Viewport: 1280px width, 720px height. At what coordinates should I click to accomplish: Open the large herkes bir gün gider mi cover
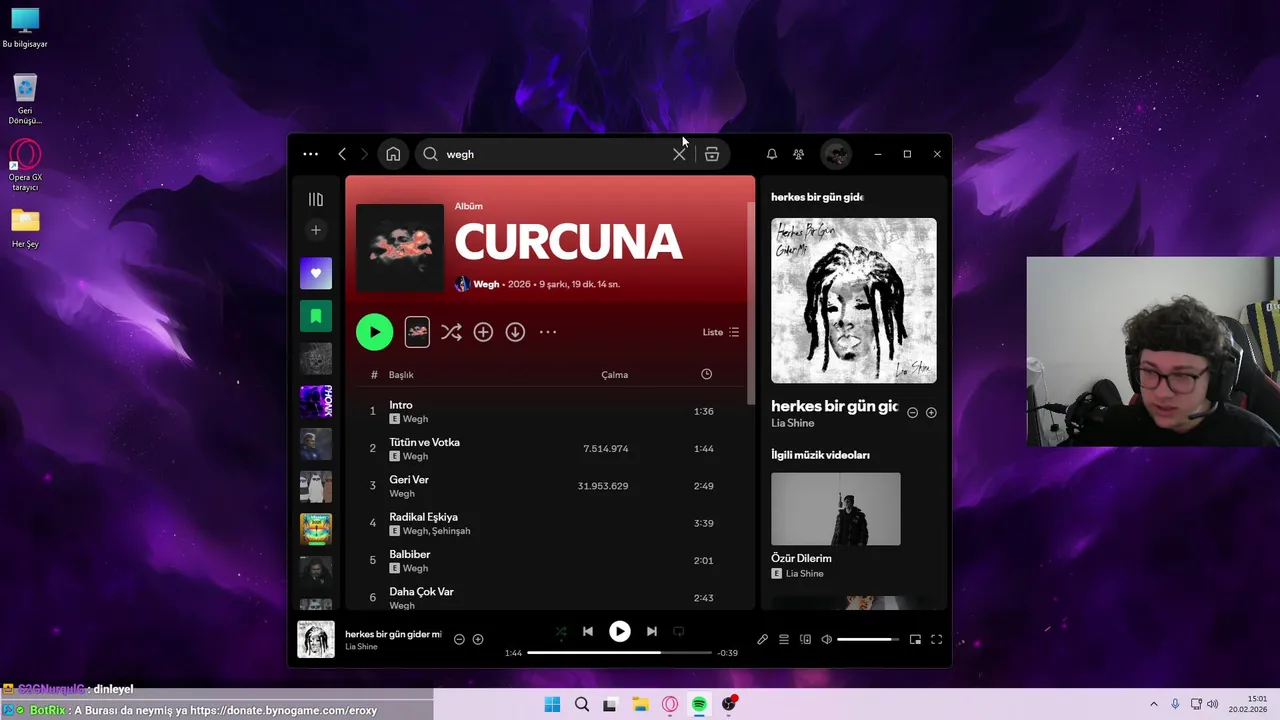click(854, 300)
